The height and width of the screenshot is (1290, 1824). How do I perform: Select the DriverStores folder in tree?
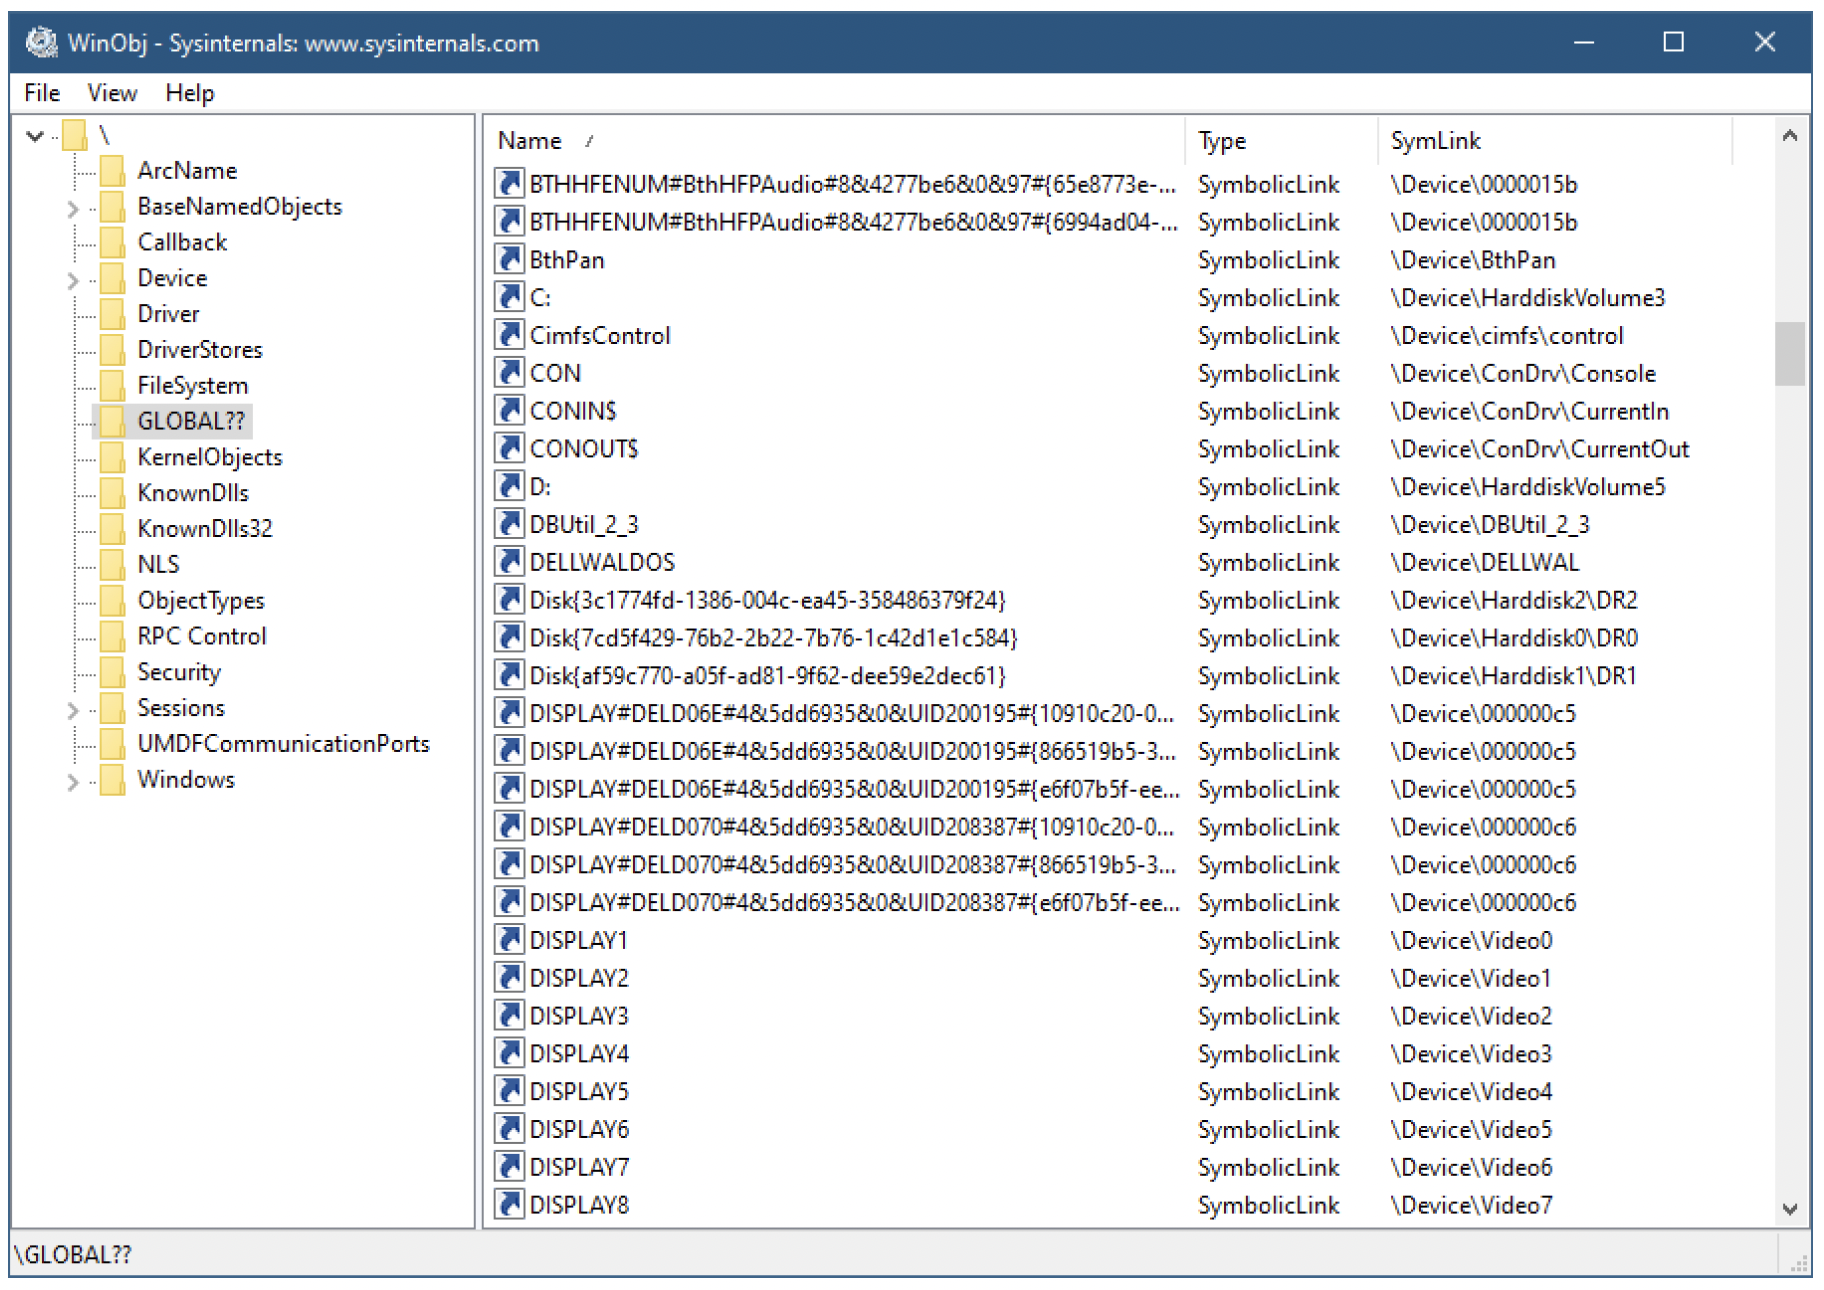coord(200,349)
